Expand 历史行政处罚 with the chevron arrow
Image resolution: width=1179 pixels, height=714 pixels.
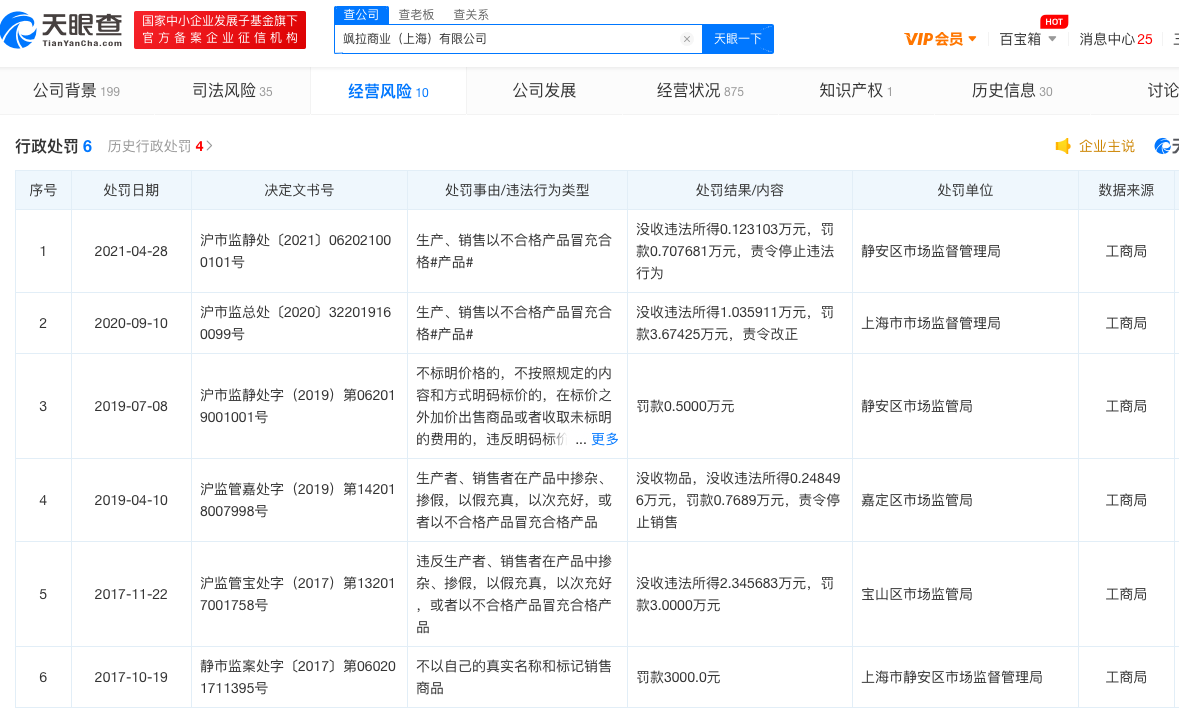coord(209,146)
